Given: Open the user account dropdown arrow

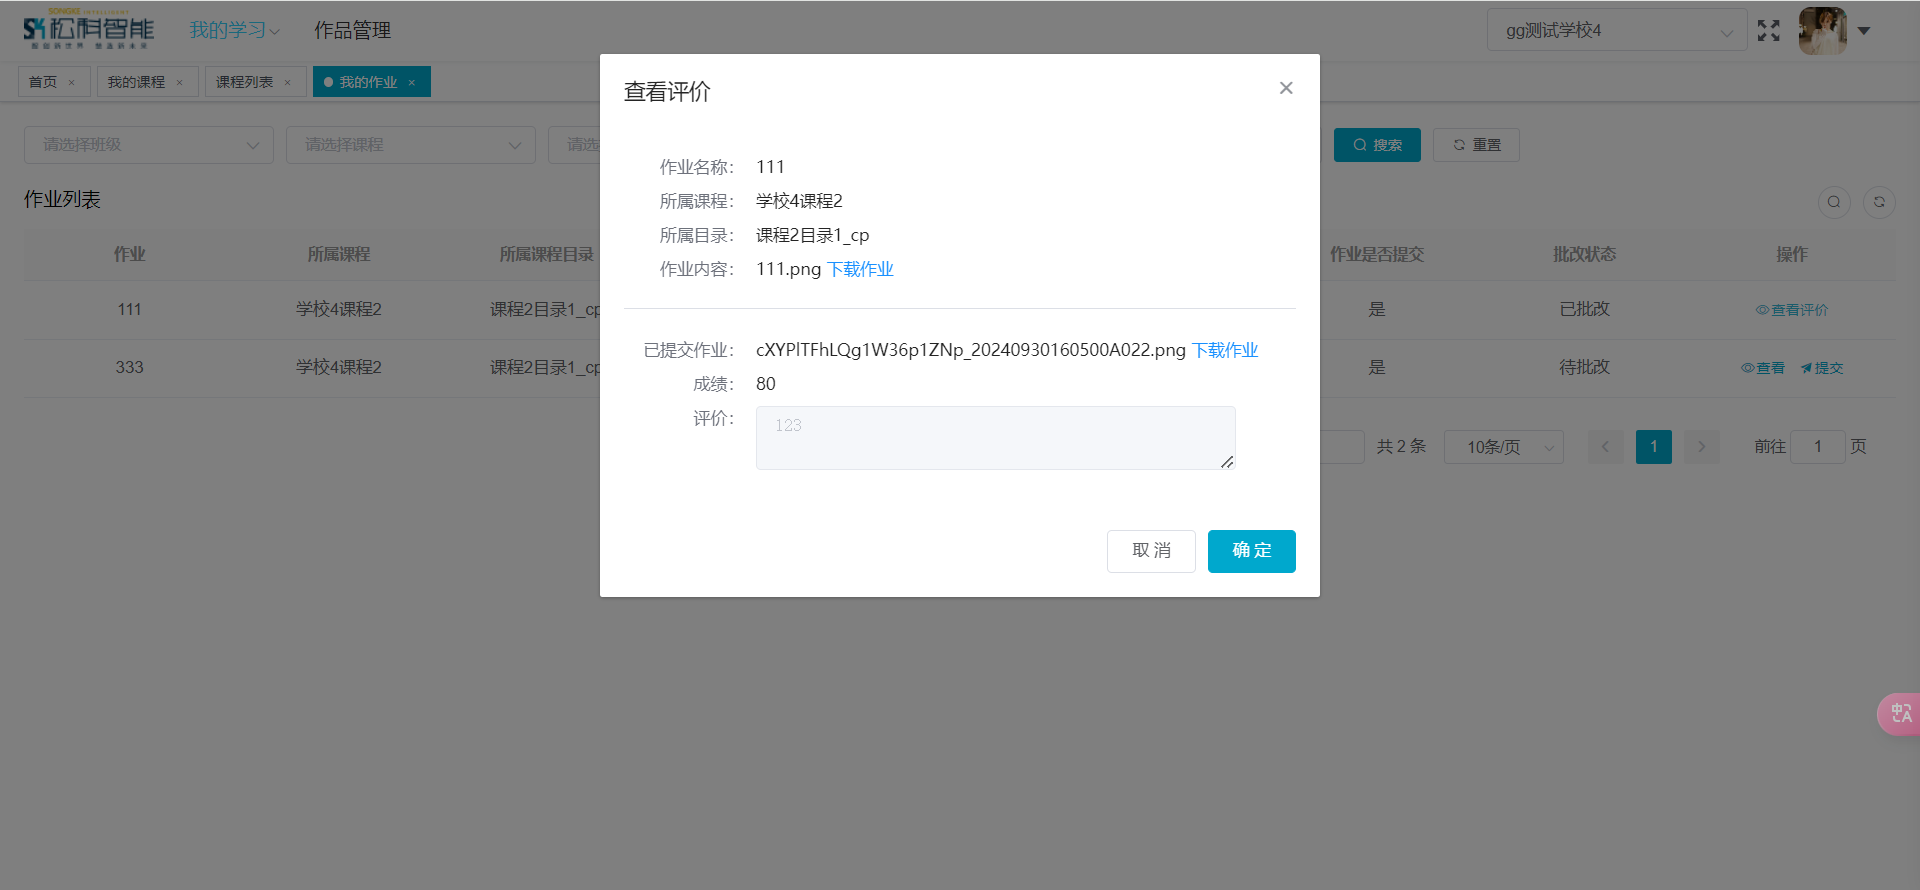Looking at the screenshot, I should point(1864,31).
